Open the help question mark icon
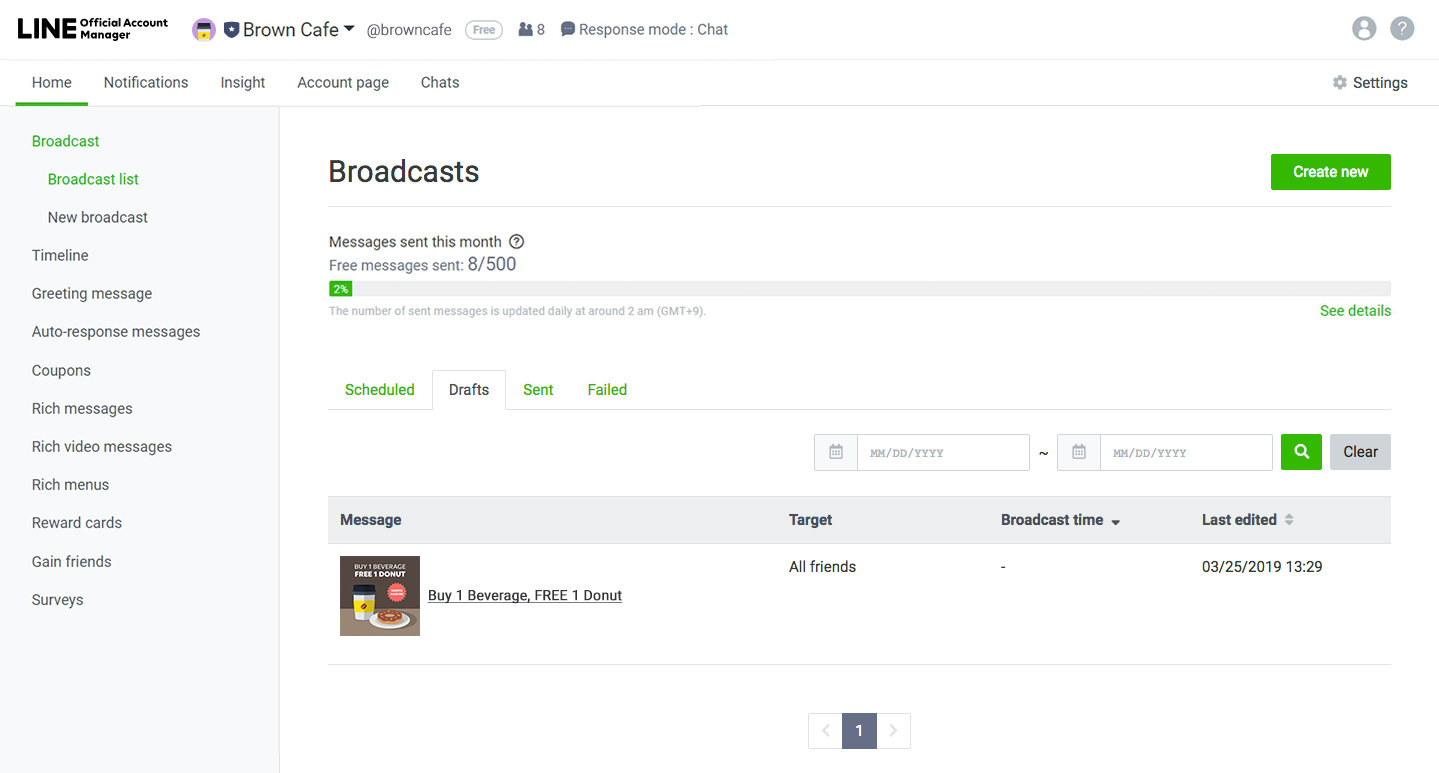 (x=1403, y=29)
